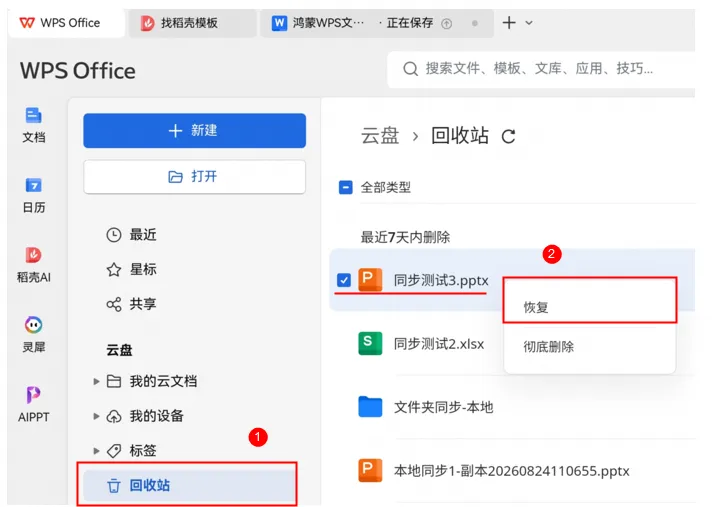Uncheck the checkbox for 同步测试3.pptx
This screenshot has height=507, width=712.
pos(344,280)
